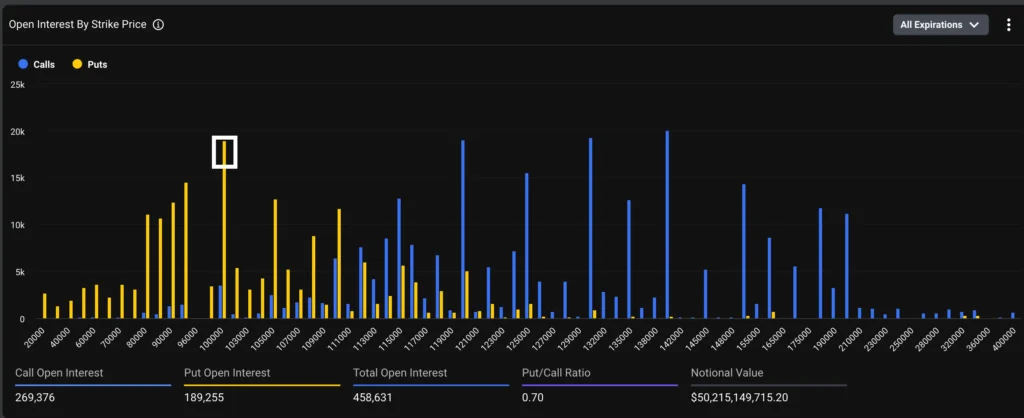Toggle the Calls series in the legend
The height and width of the screenshot is (418, 1024).
44,64
